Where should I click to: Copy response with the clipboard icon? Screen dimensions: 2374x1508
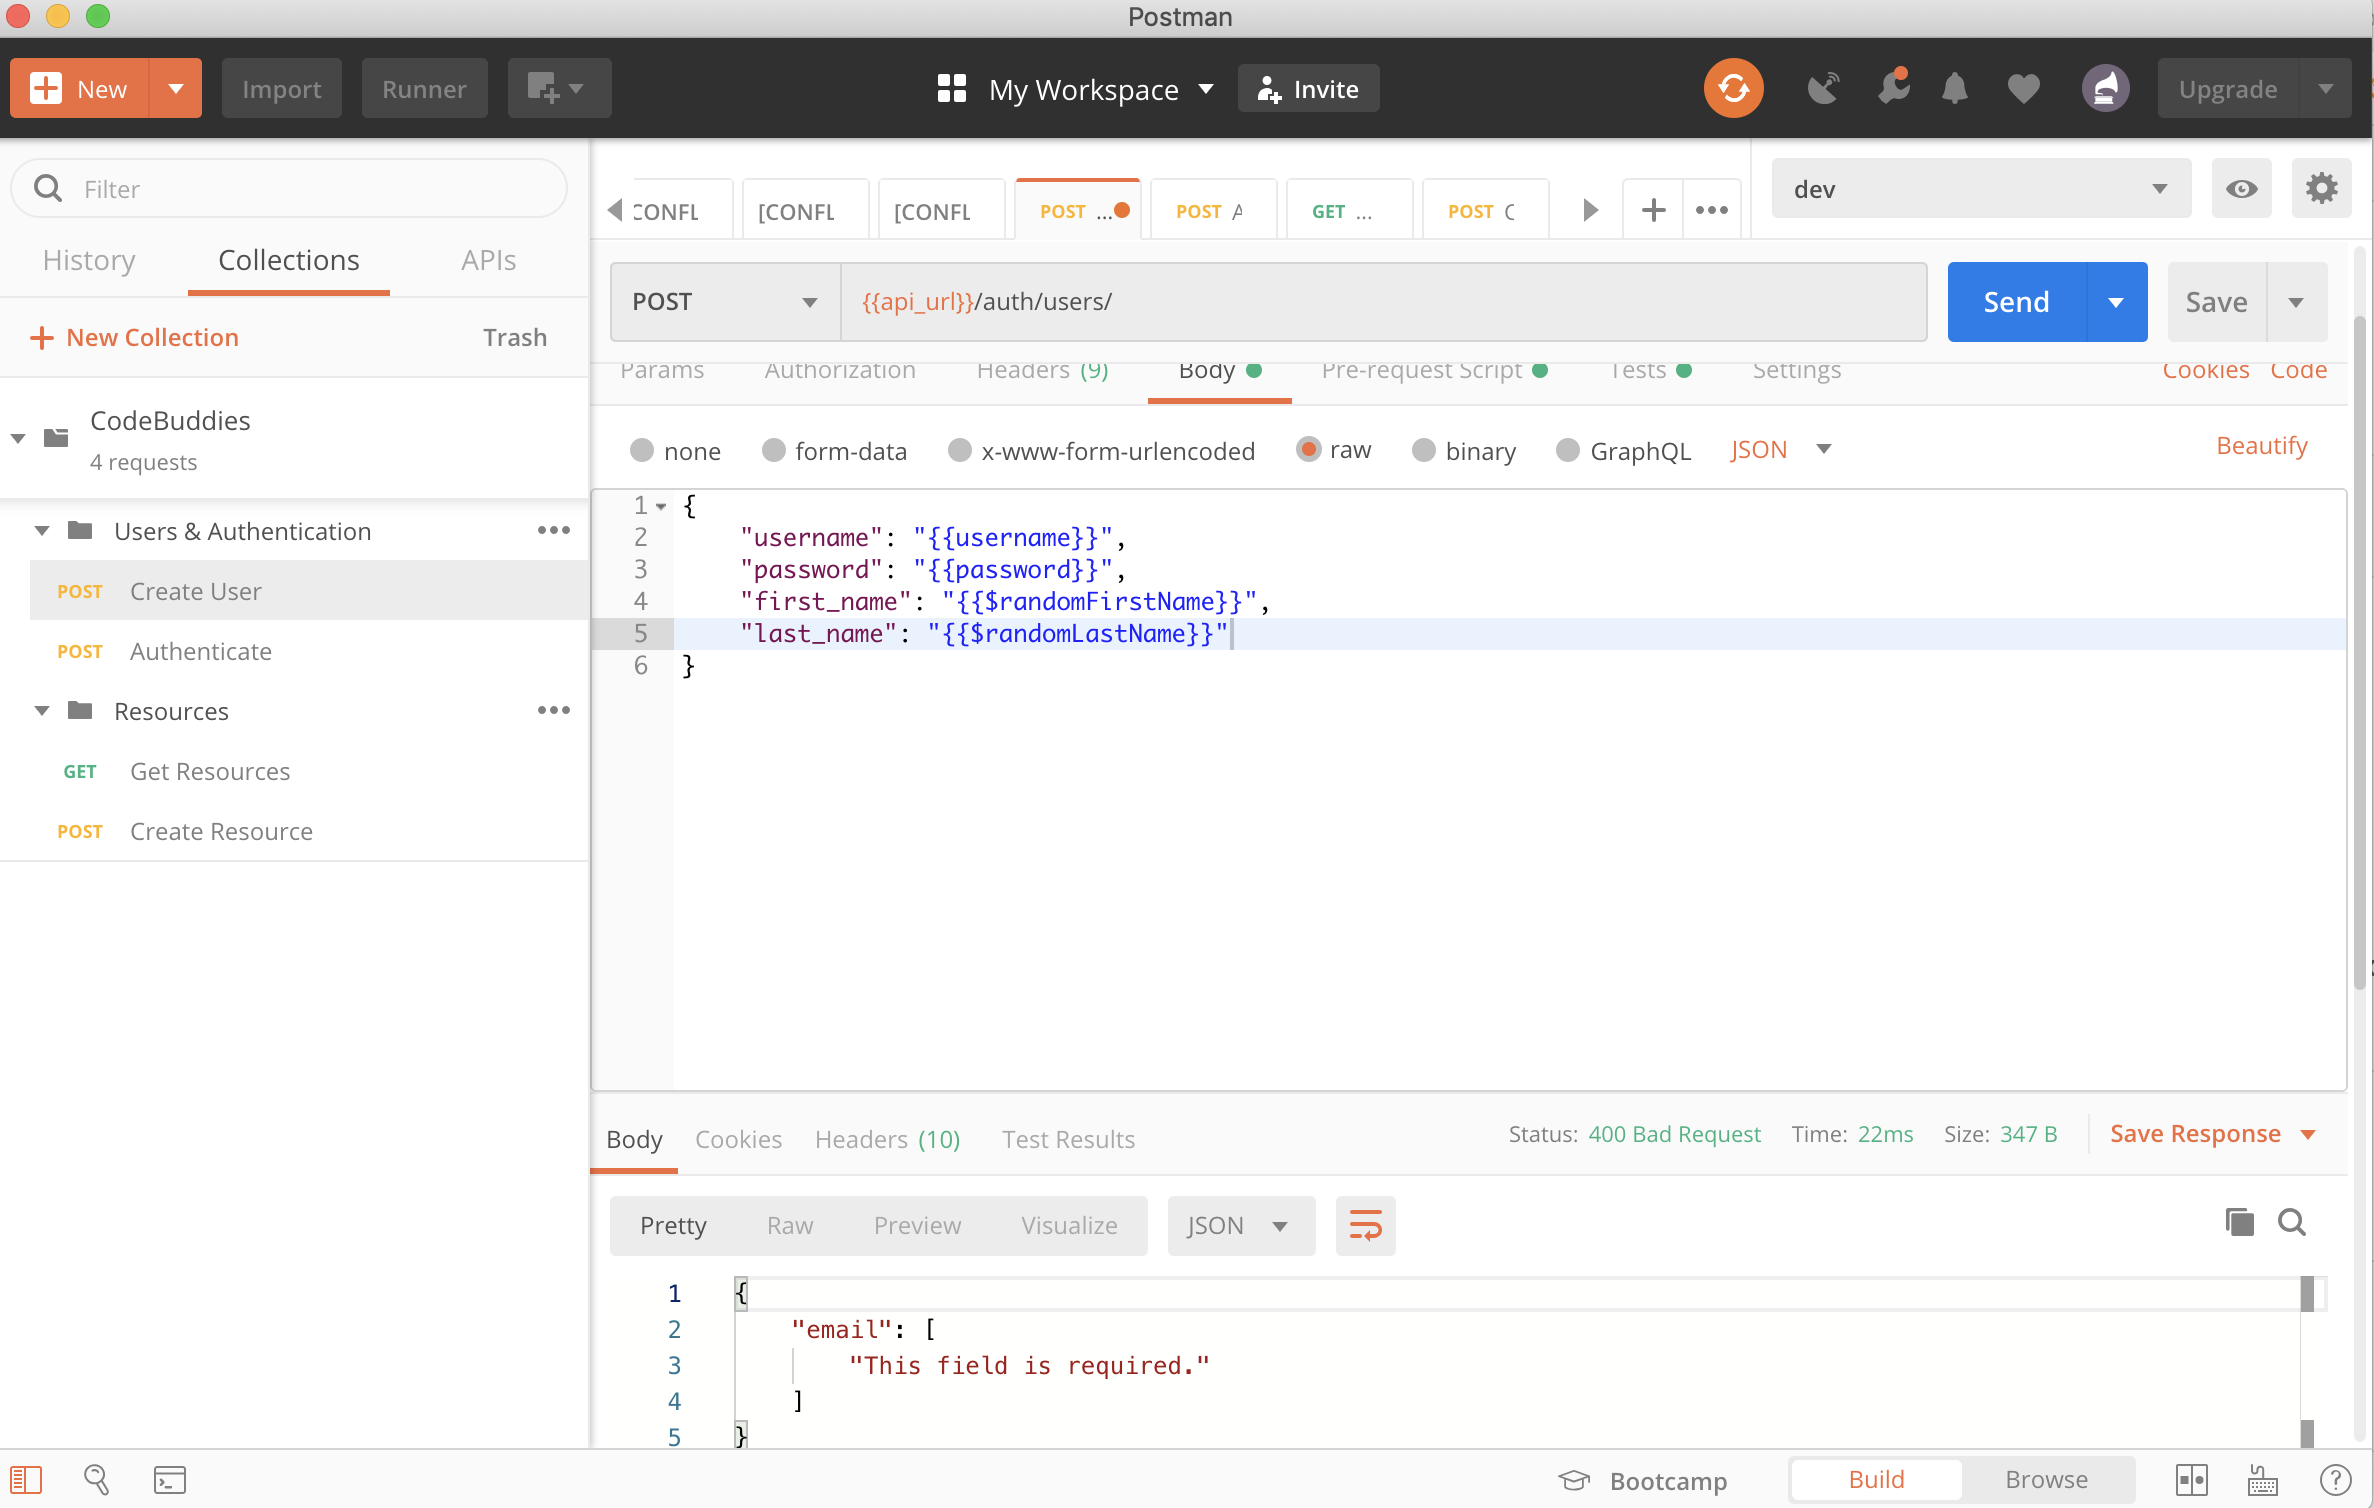[x=2239, y=1222]
